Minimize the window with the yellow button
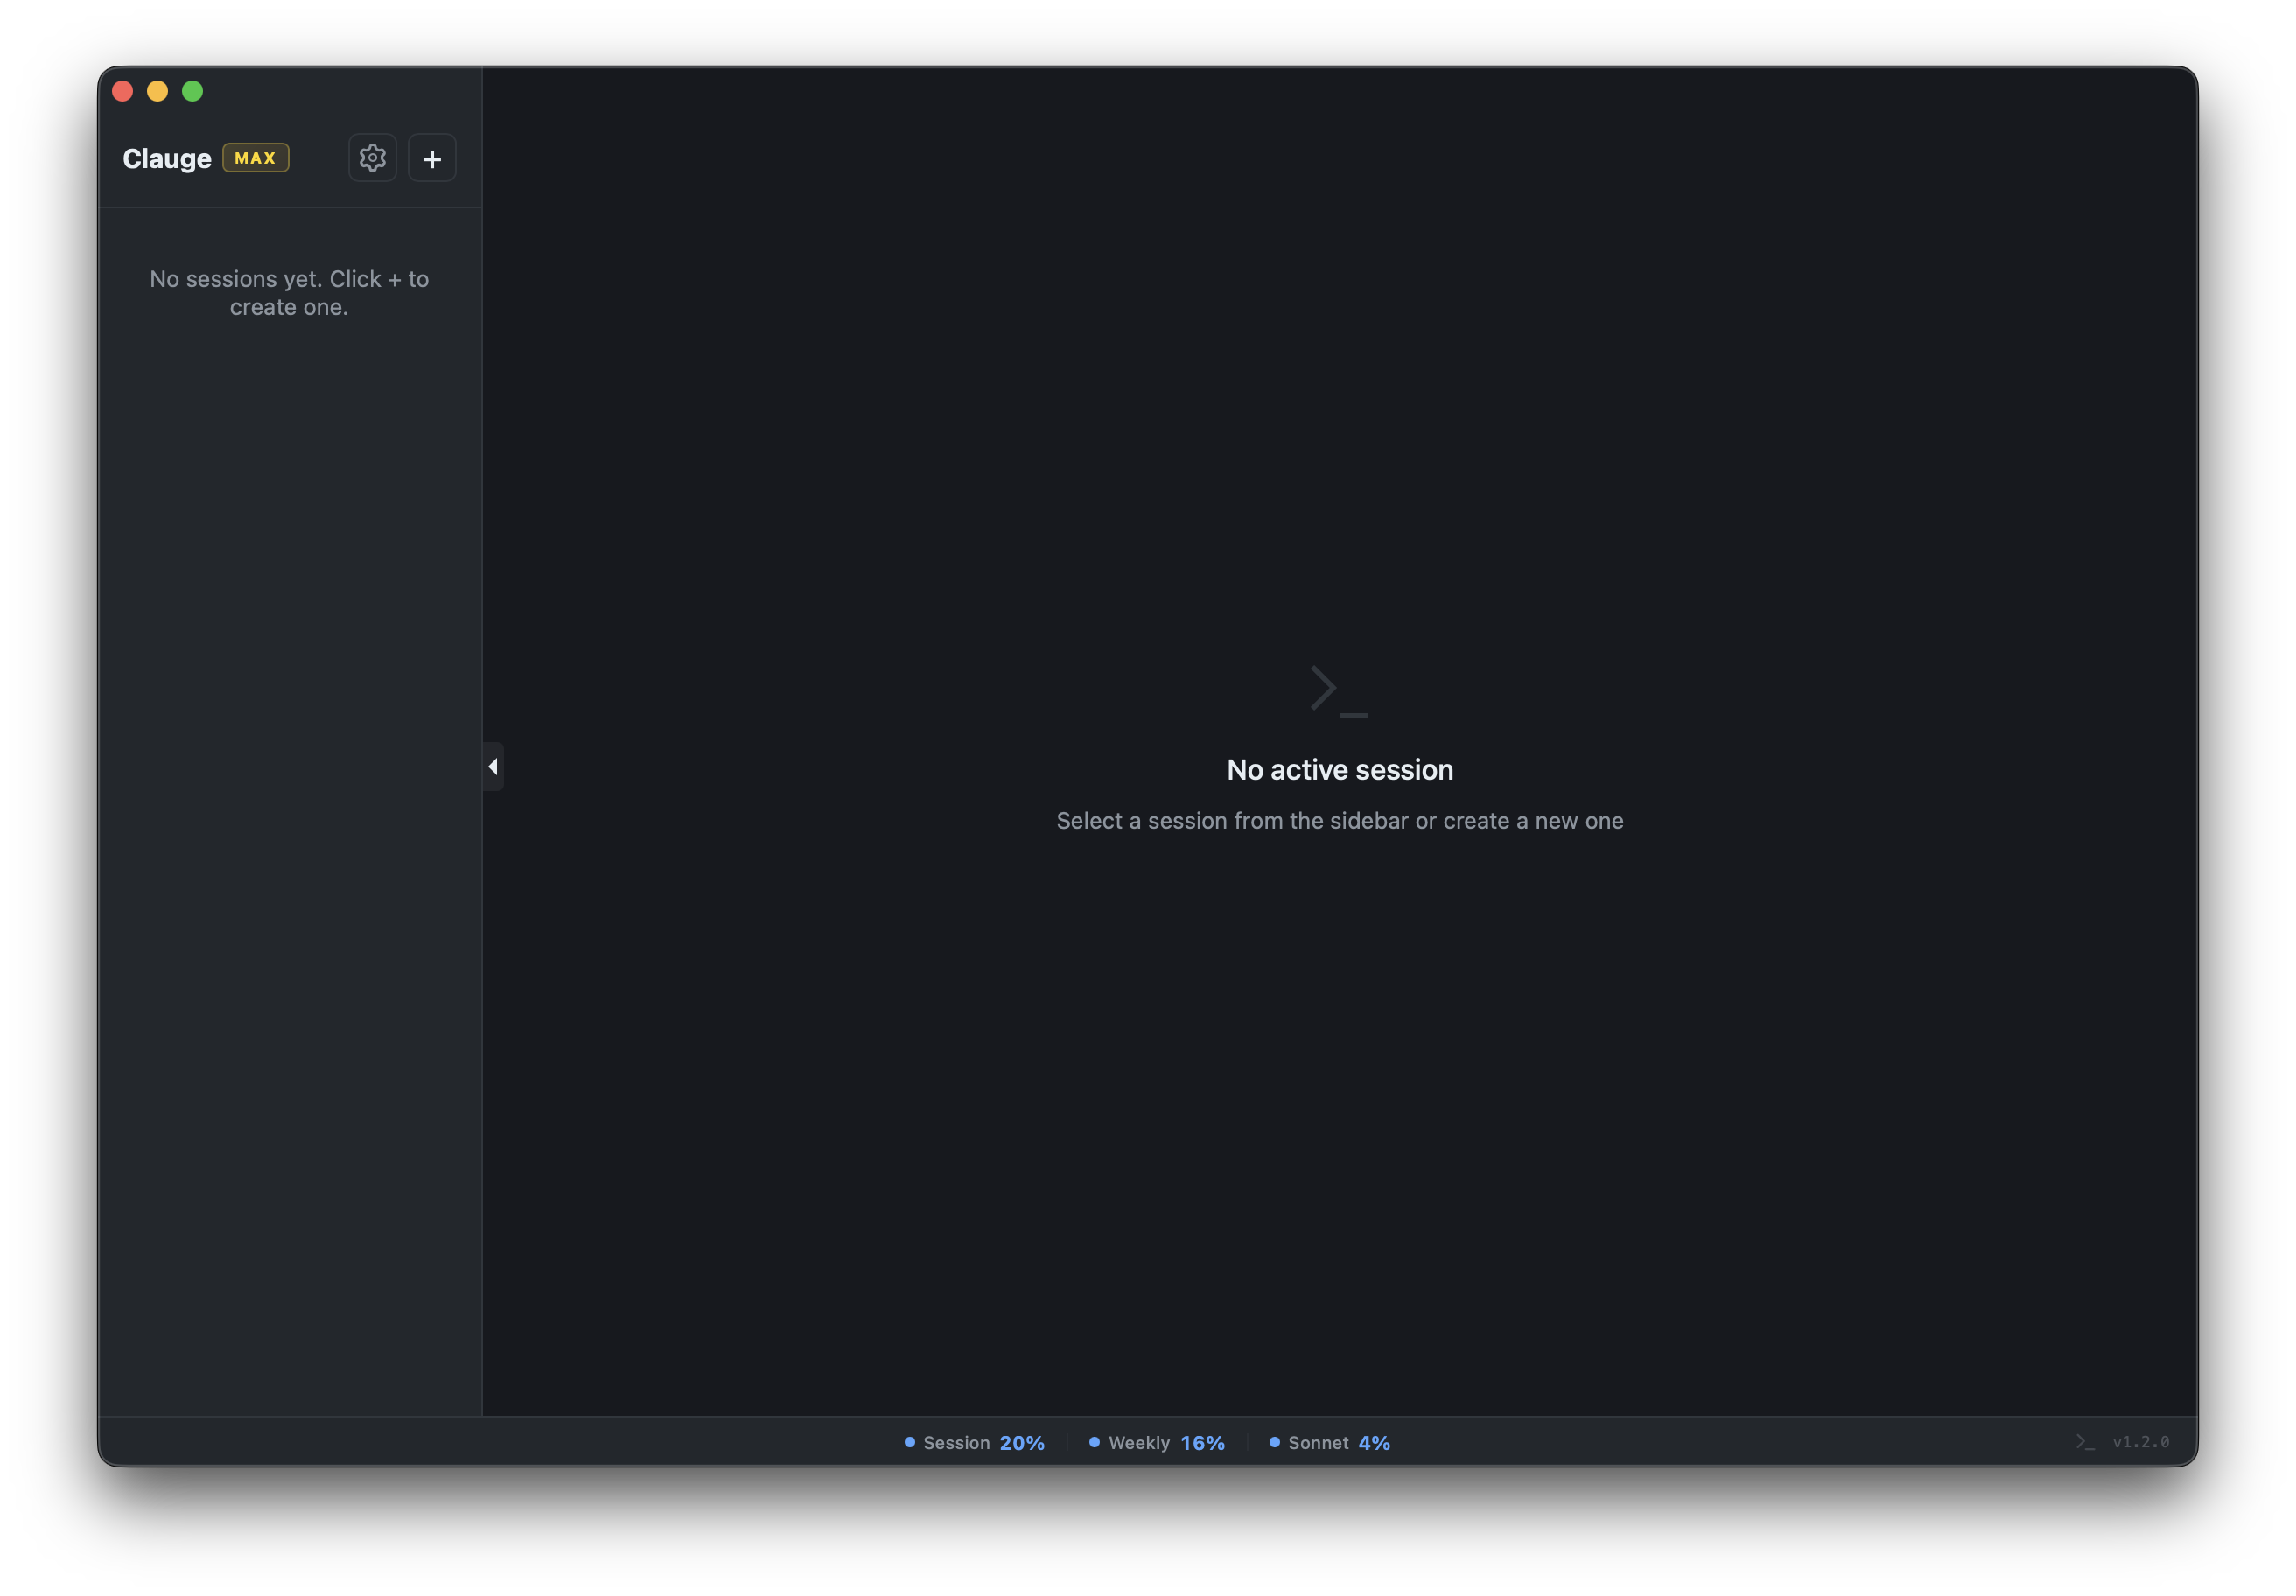Viewport: 2296px width, 1596px height. coord(158,91)
